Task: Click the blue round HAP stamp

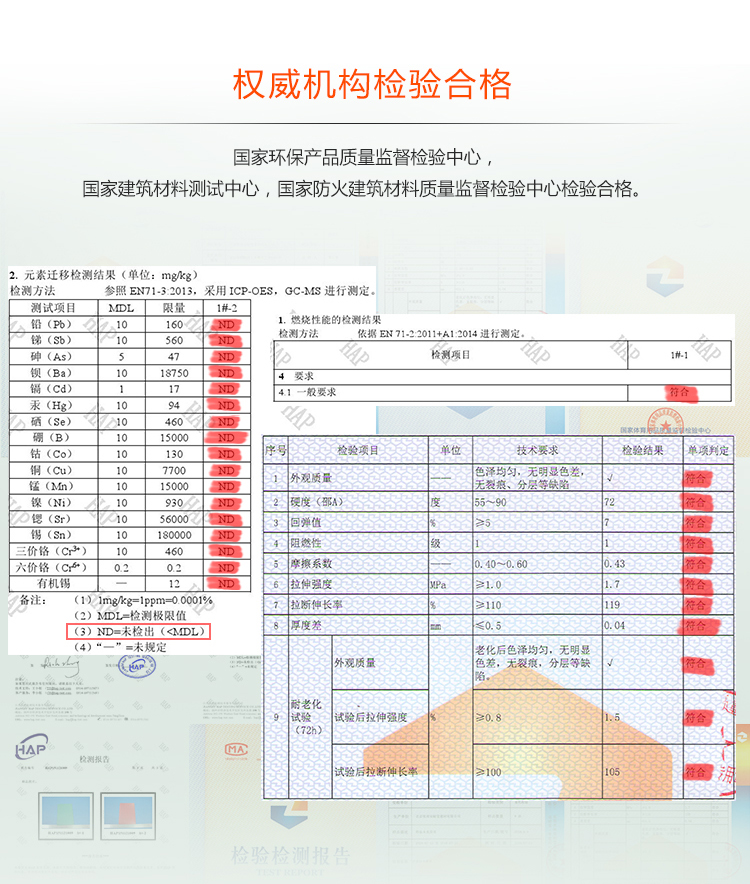Action: 136,667
